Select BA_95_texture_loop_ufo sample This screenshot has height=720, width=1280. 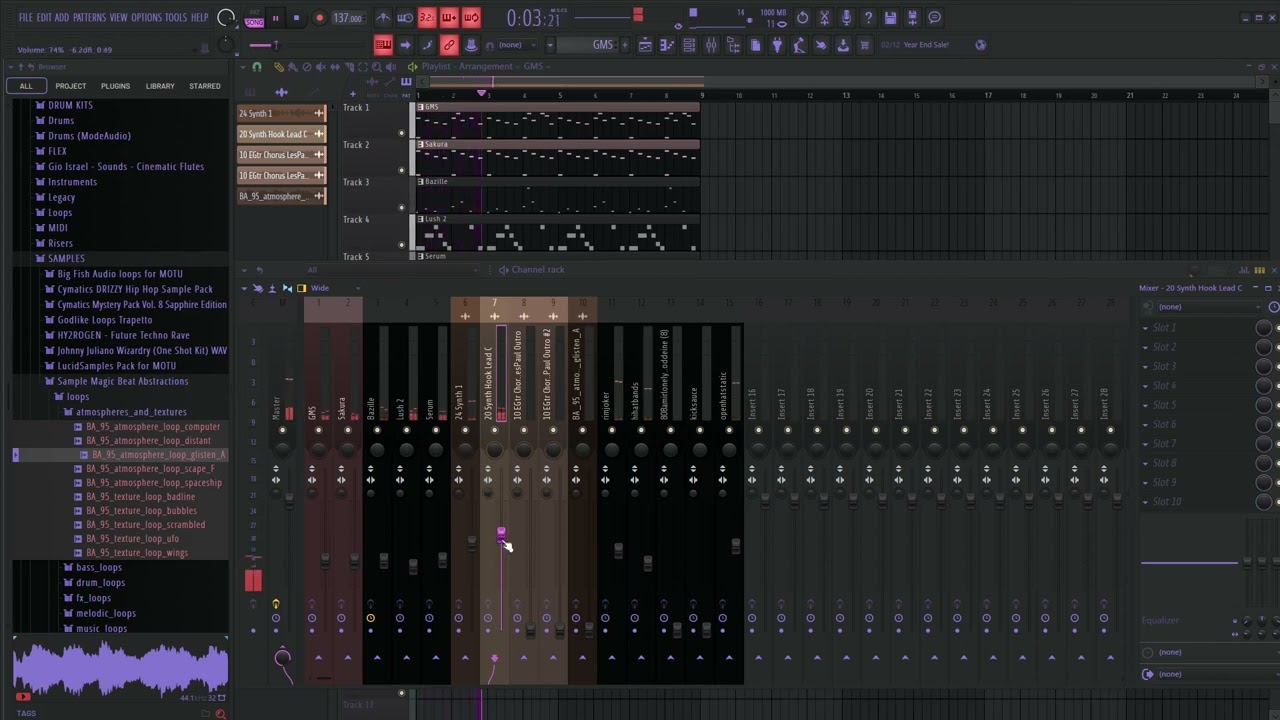pos(127,539)
